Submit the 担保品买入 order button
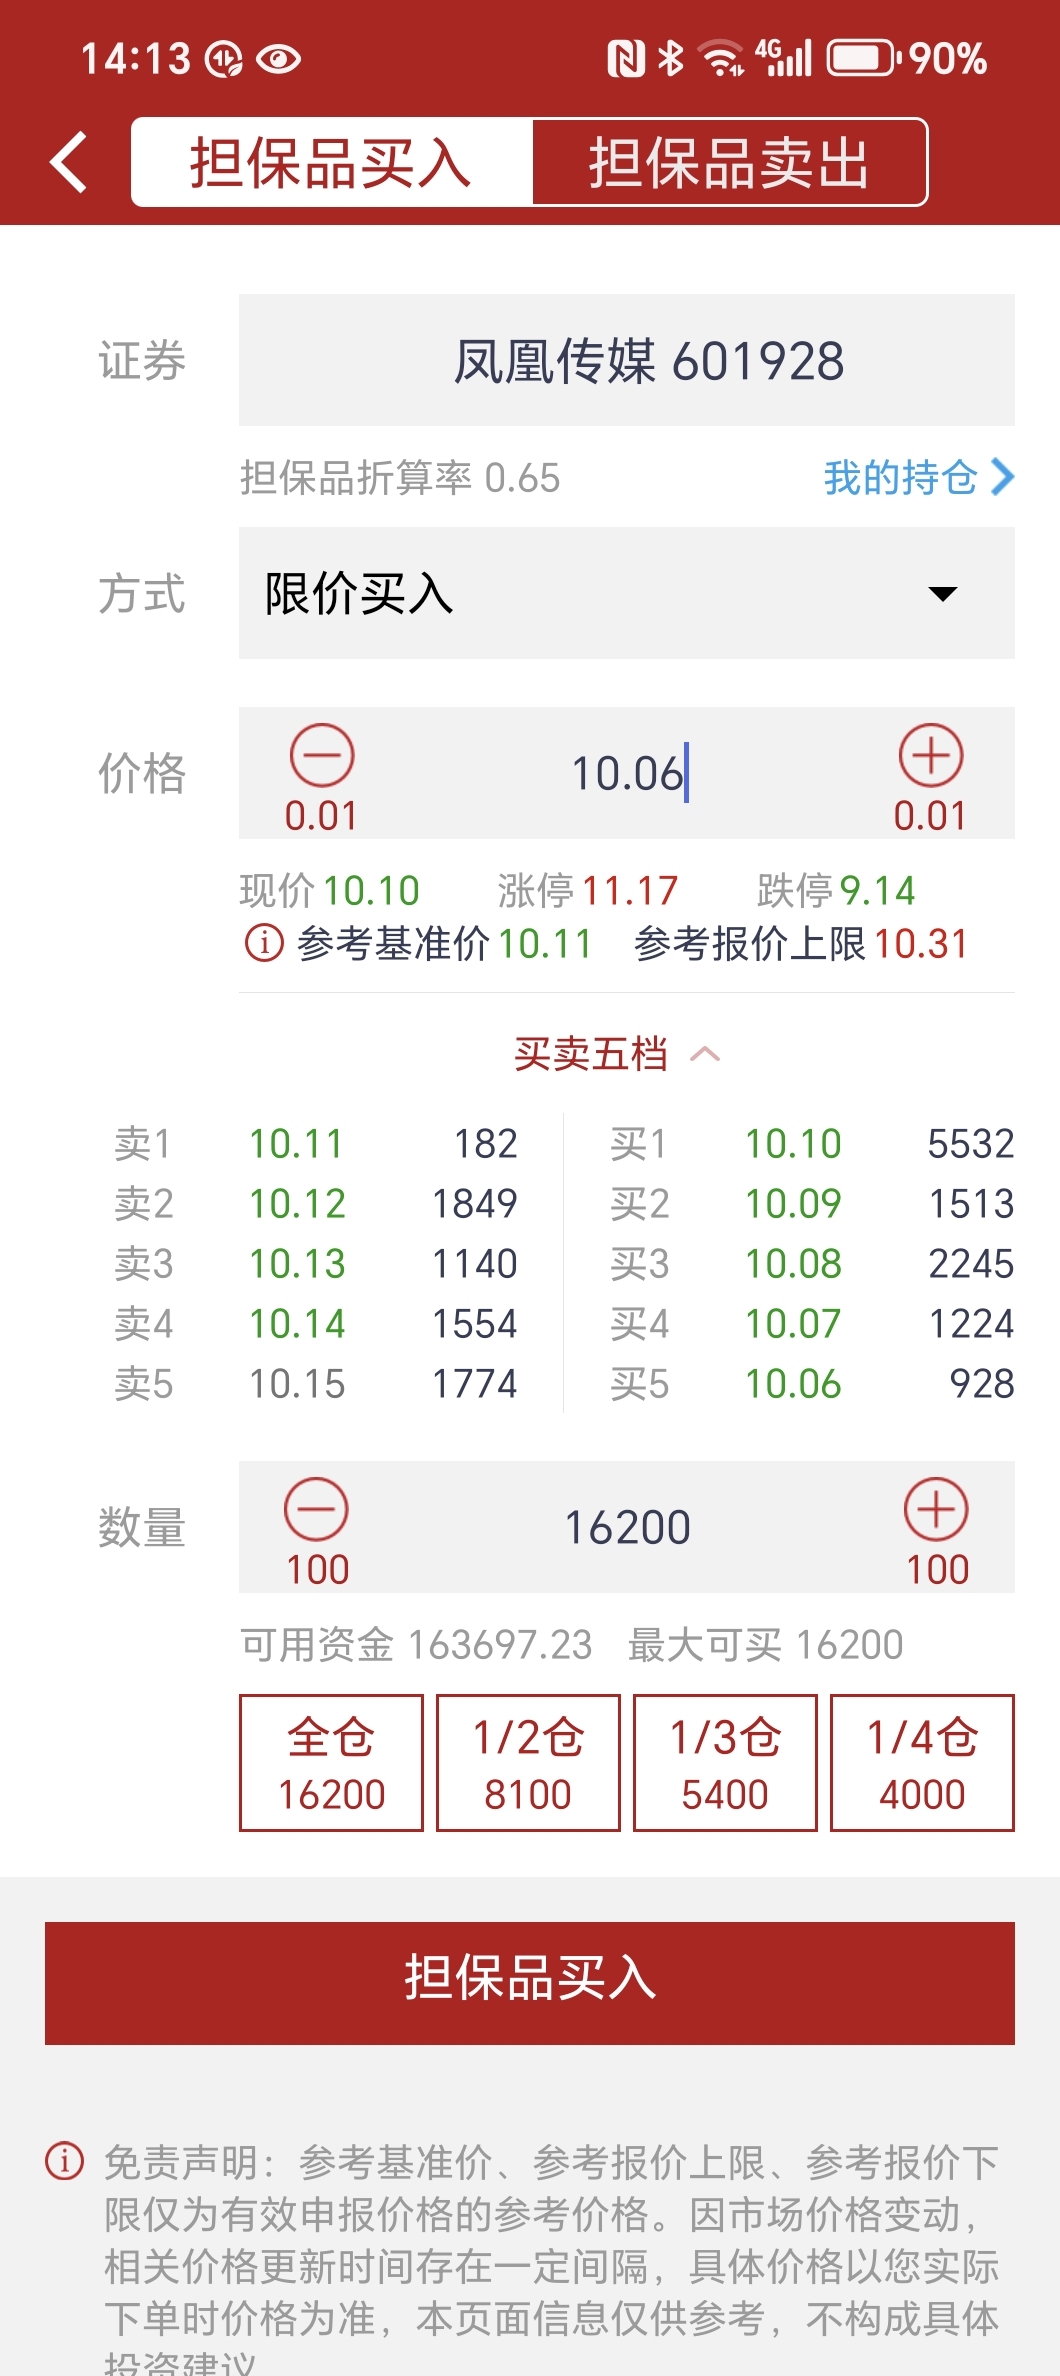This screenshot has height=2376, width=1060. tap(530, 1983)
